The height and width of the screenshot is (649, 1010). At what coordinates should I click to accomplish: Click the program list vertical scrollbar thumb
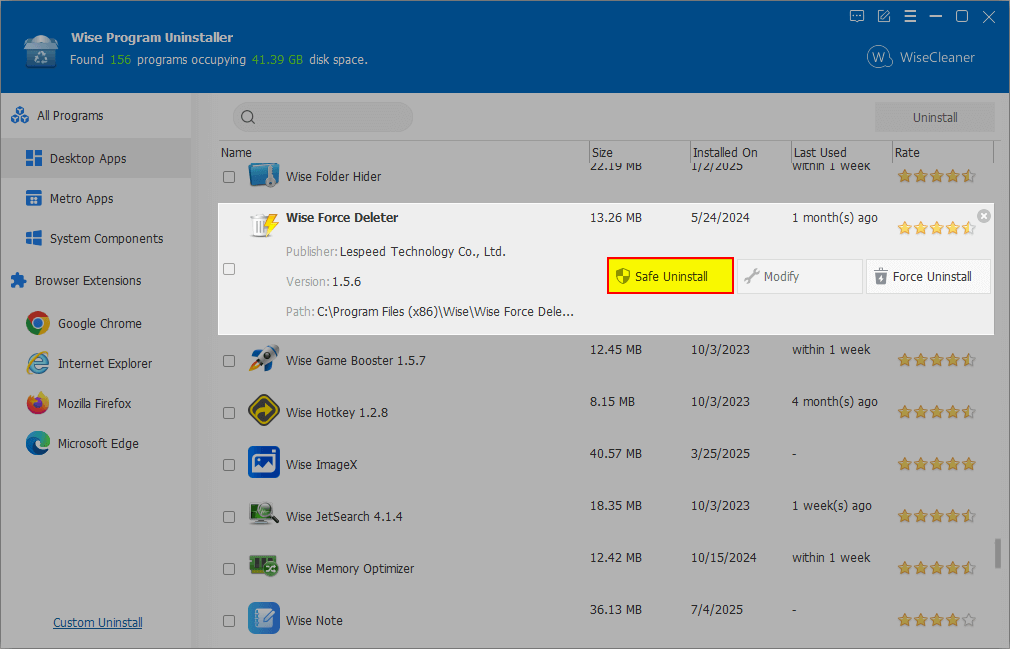(998, 554)
